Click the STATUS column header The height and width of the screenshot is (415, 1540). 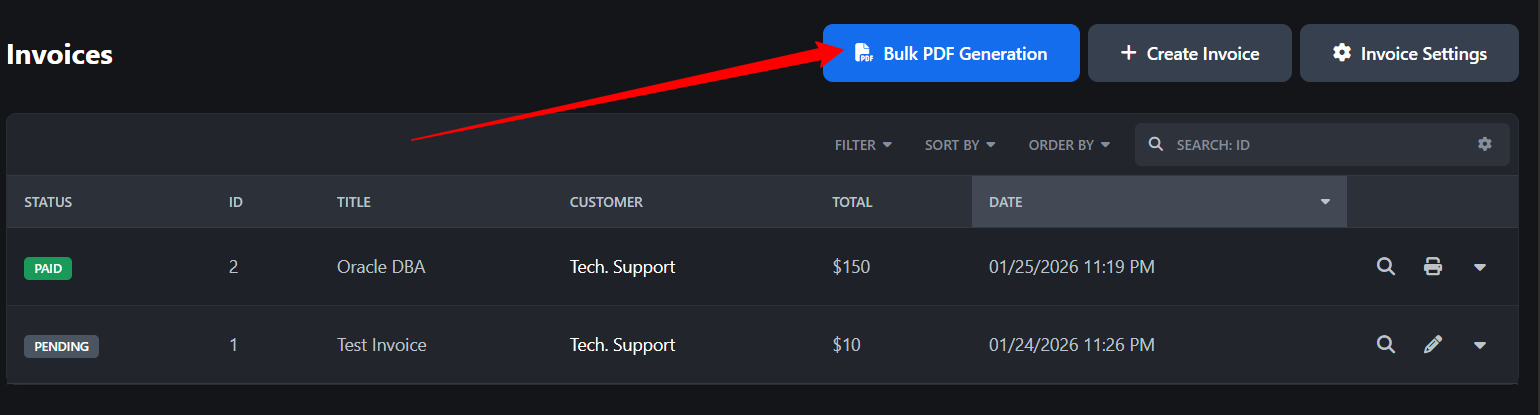48,202
